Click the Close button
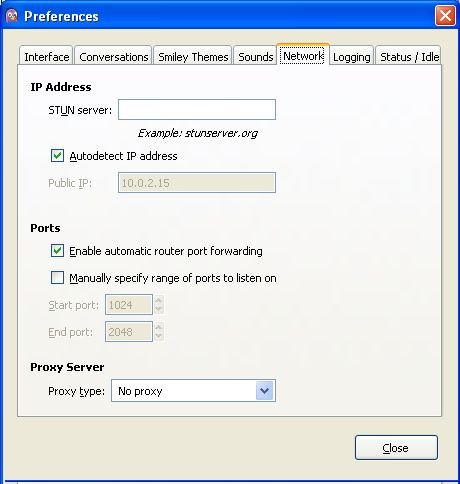 pyautogui.click(x=396, y=448)
